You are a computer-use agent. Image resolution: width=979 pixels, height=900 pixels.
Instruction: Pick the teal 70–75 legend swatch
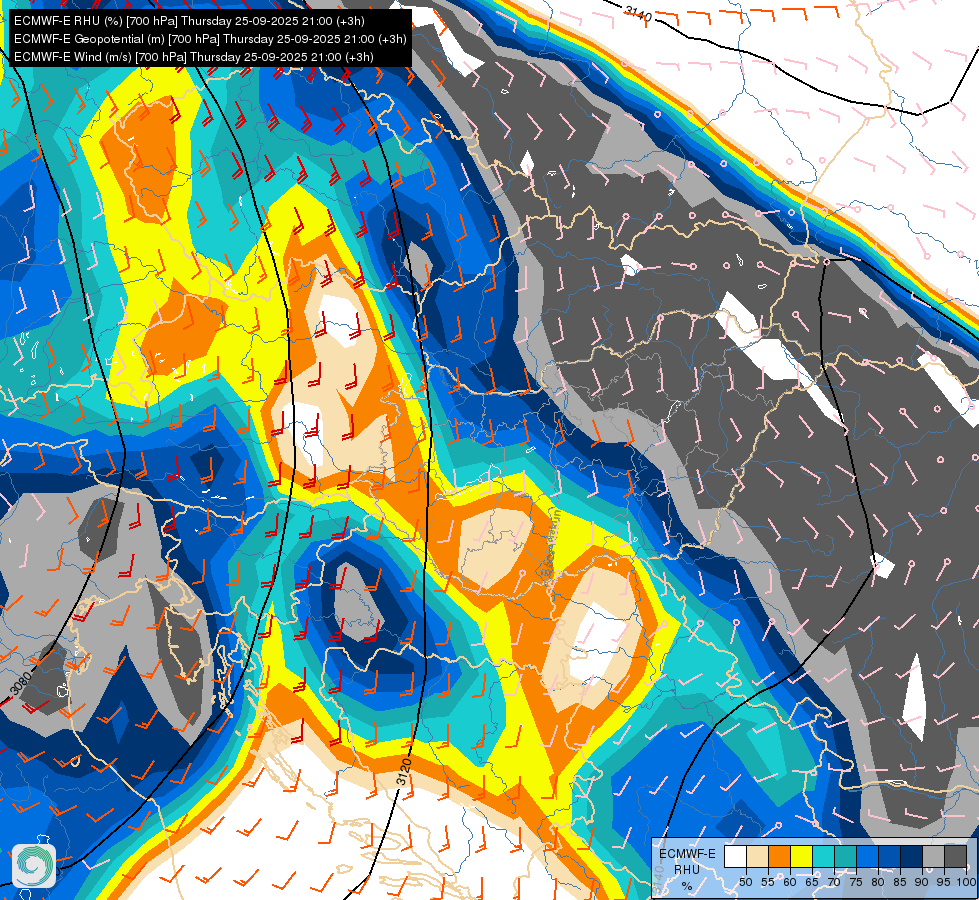click(x=845, y=856)
